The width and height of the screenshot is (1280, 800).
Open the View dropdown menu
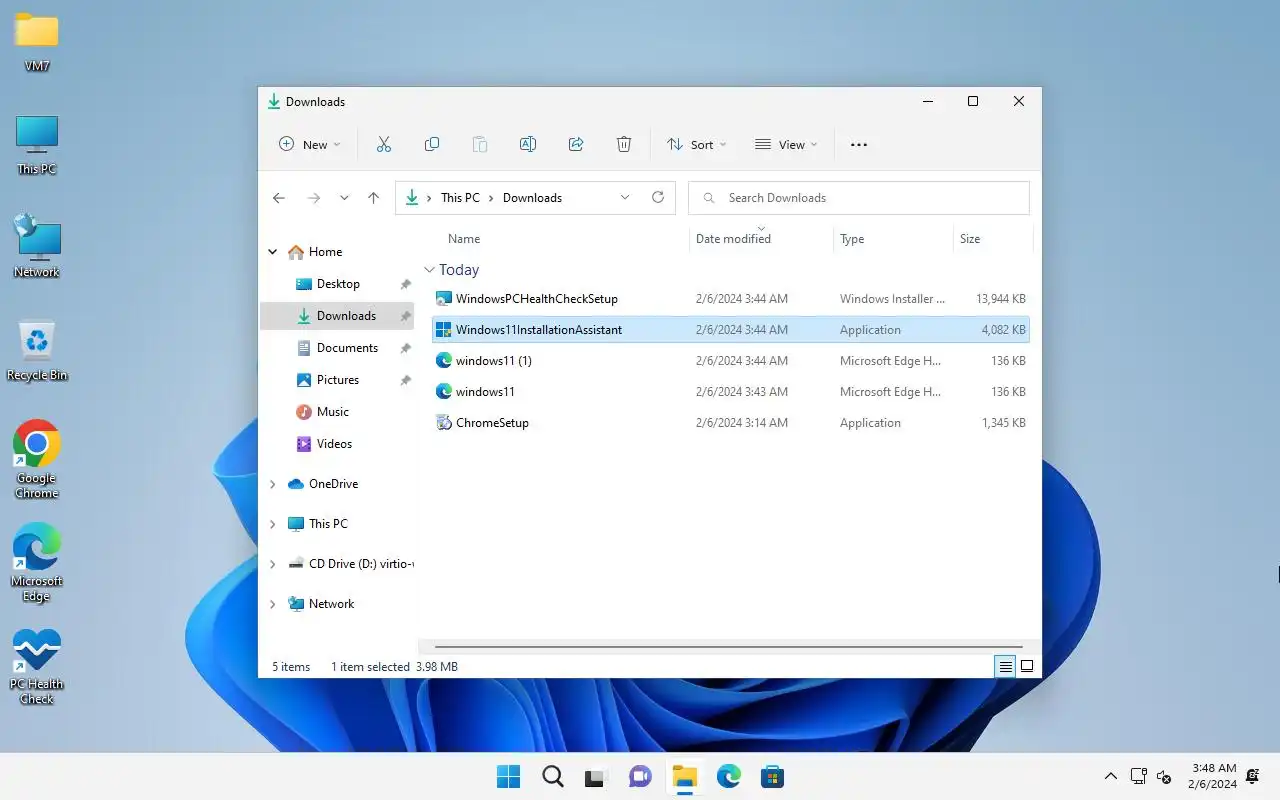pyautogui.click(x=786, y=145)
